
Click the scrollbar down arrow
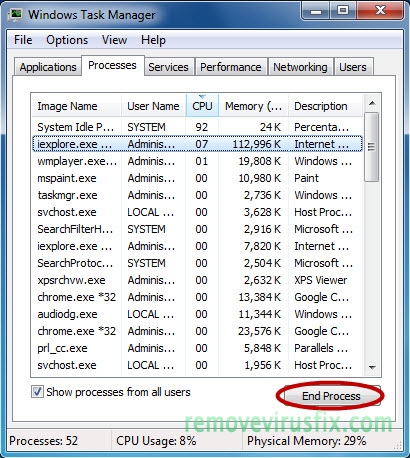pos(372,367)
